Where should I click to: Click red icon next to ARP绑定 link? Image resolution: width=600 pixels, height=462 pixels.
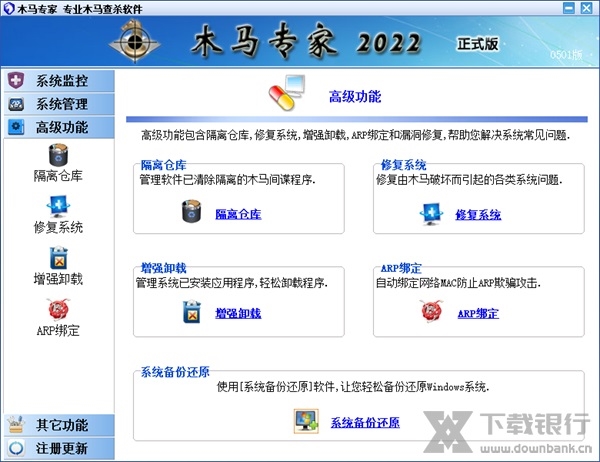[x=431, y=311]
